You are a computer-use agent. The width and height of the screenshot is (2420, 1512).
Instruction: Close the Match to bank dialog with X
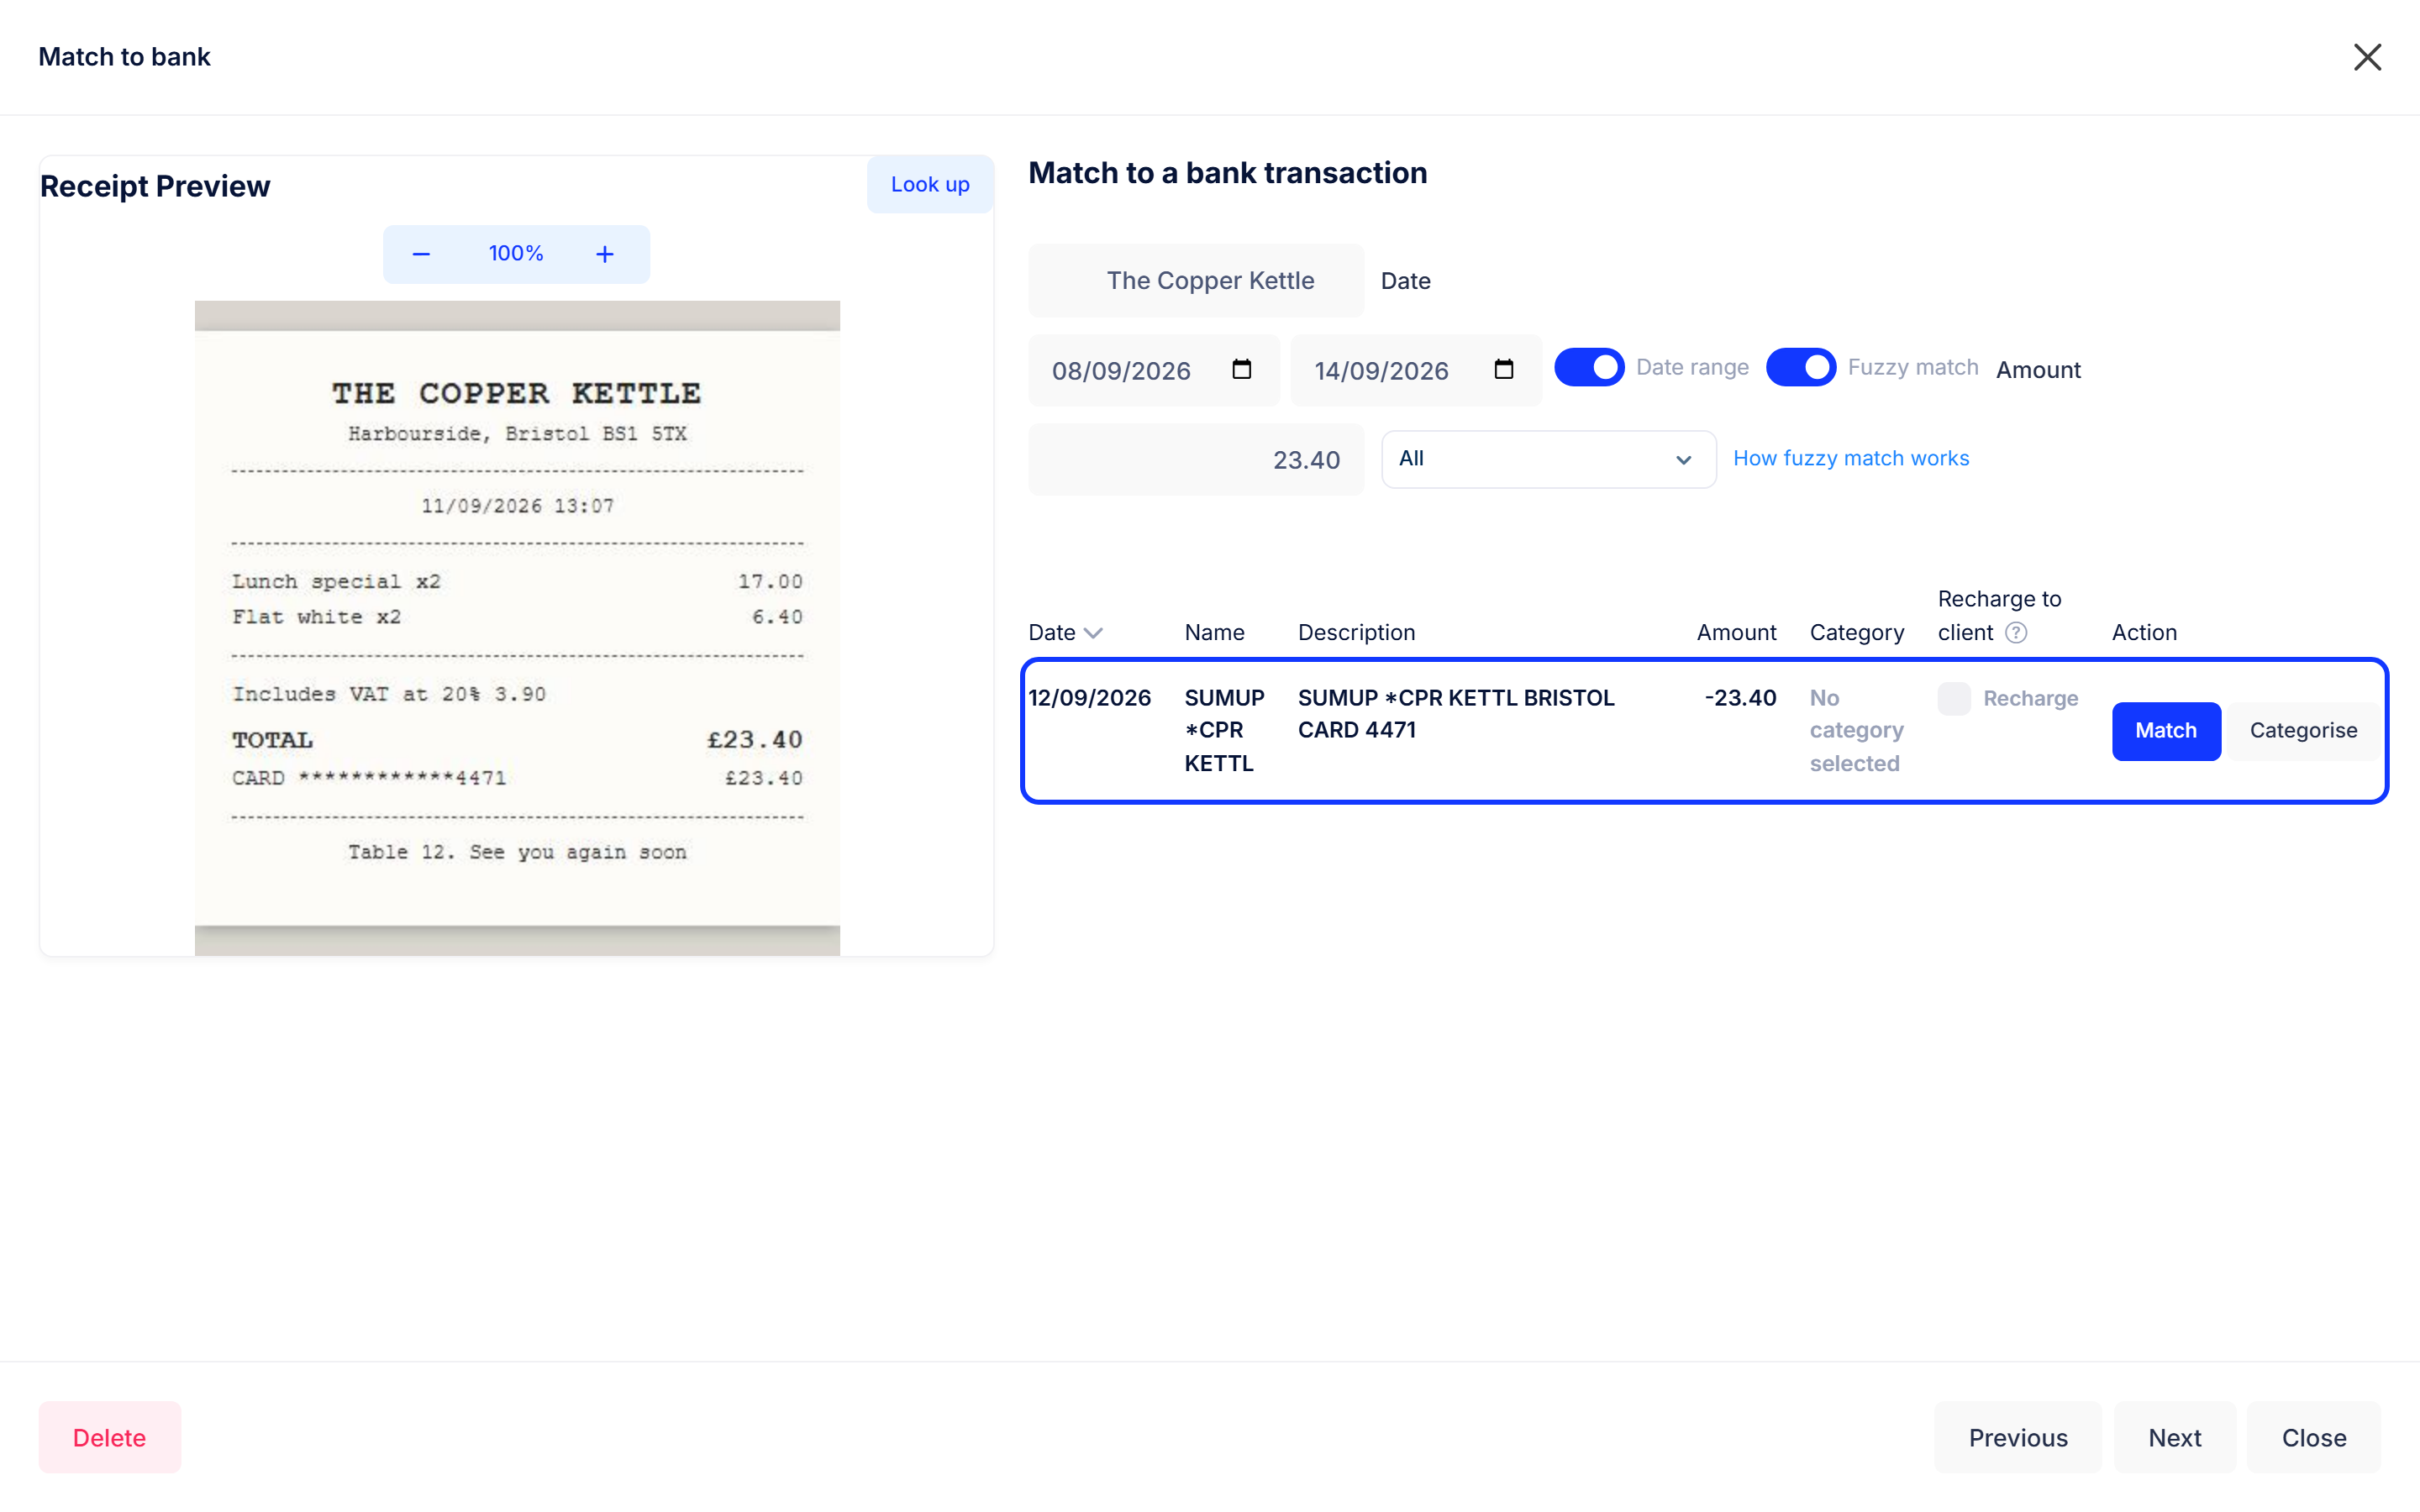[x=2366, y=57]
